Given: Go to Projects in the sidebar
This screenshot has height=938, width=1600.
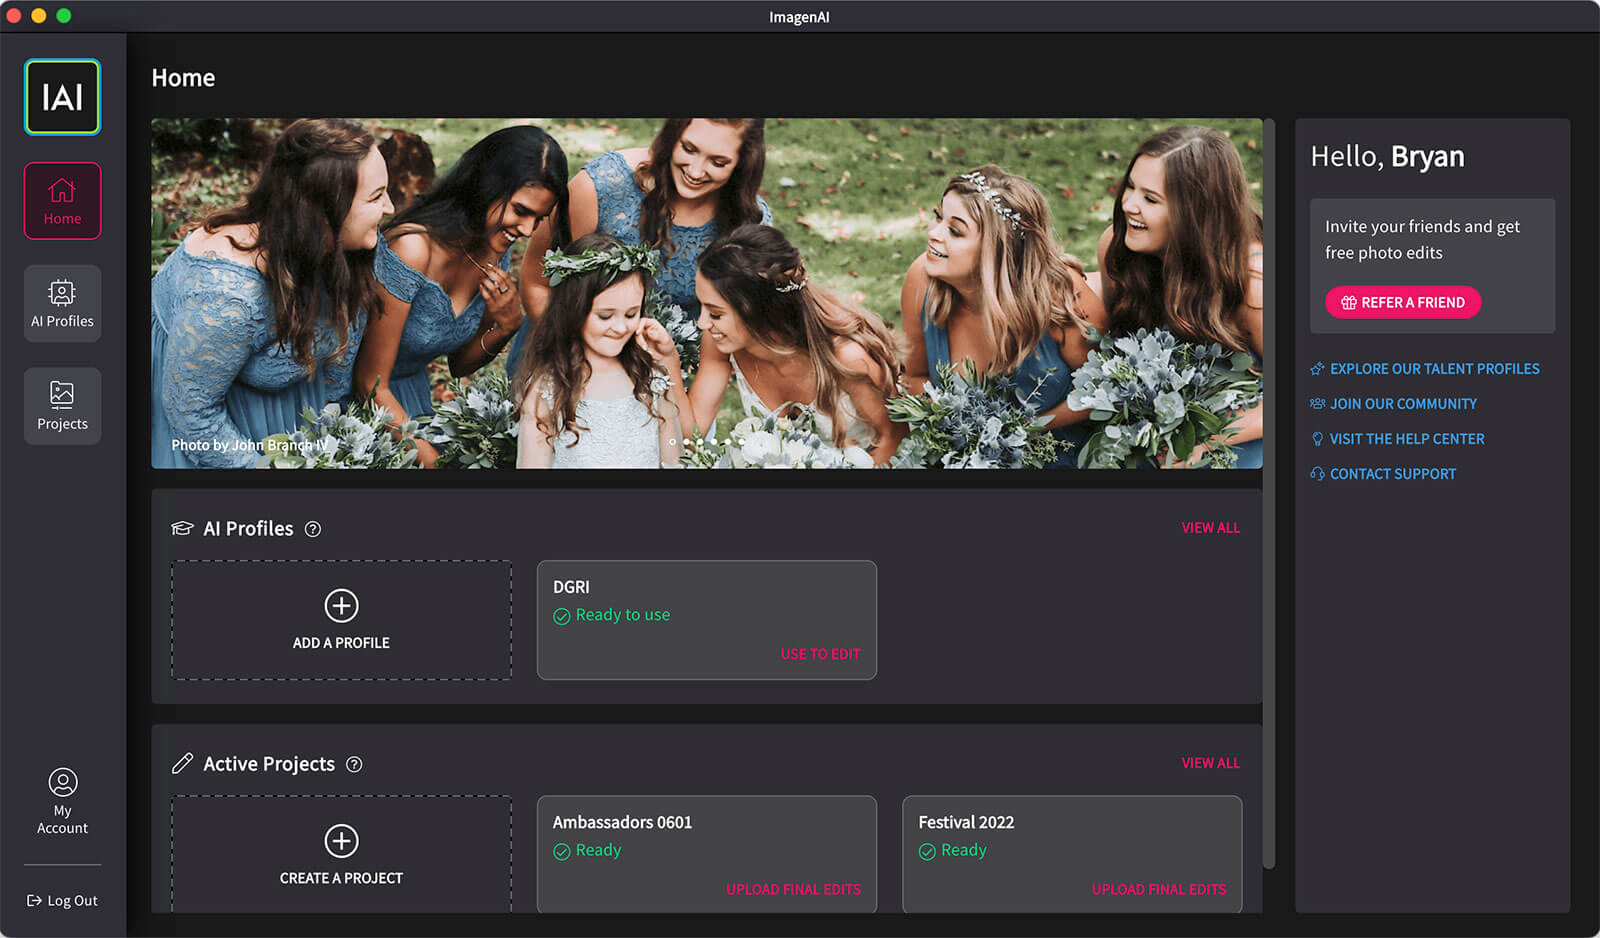Looking at the screenshot, I should (62, 406).
